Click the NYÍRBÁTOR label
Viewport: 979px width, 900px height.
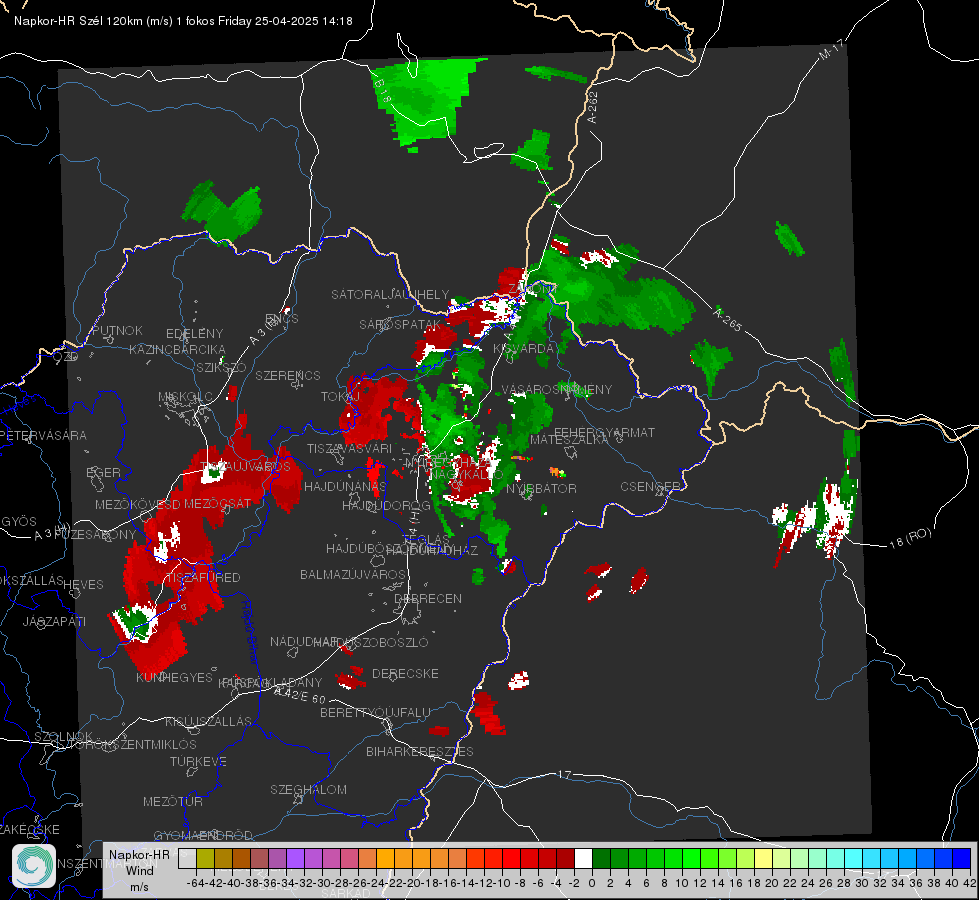pos(541,488)
